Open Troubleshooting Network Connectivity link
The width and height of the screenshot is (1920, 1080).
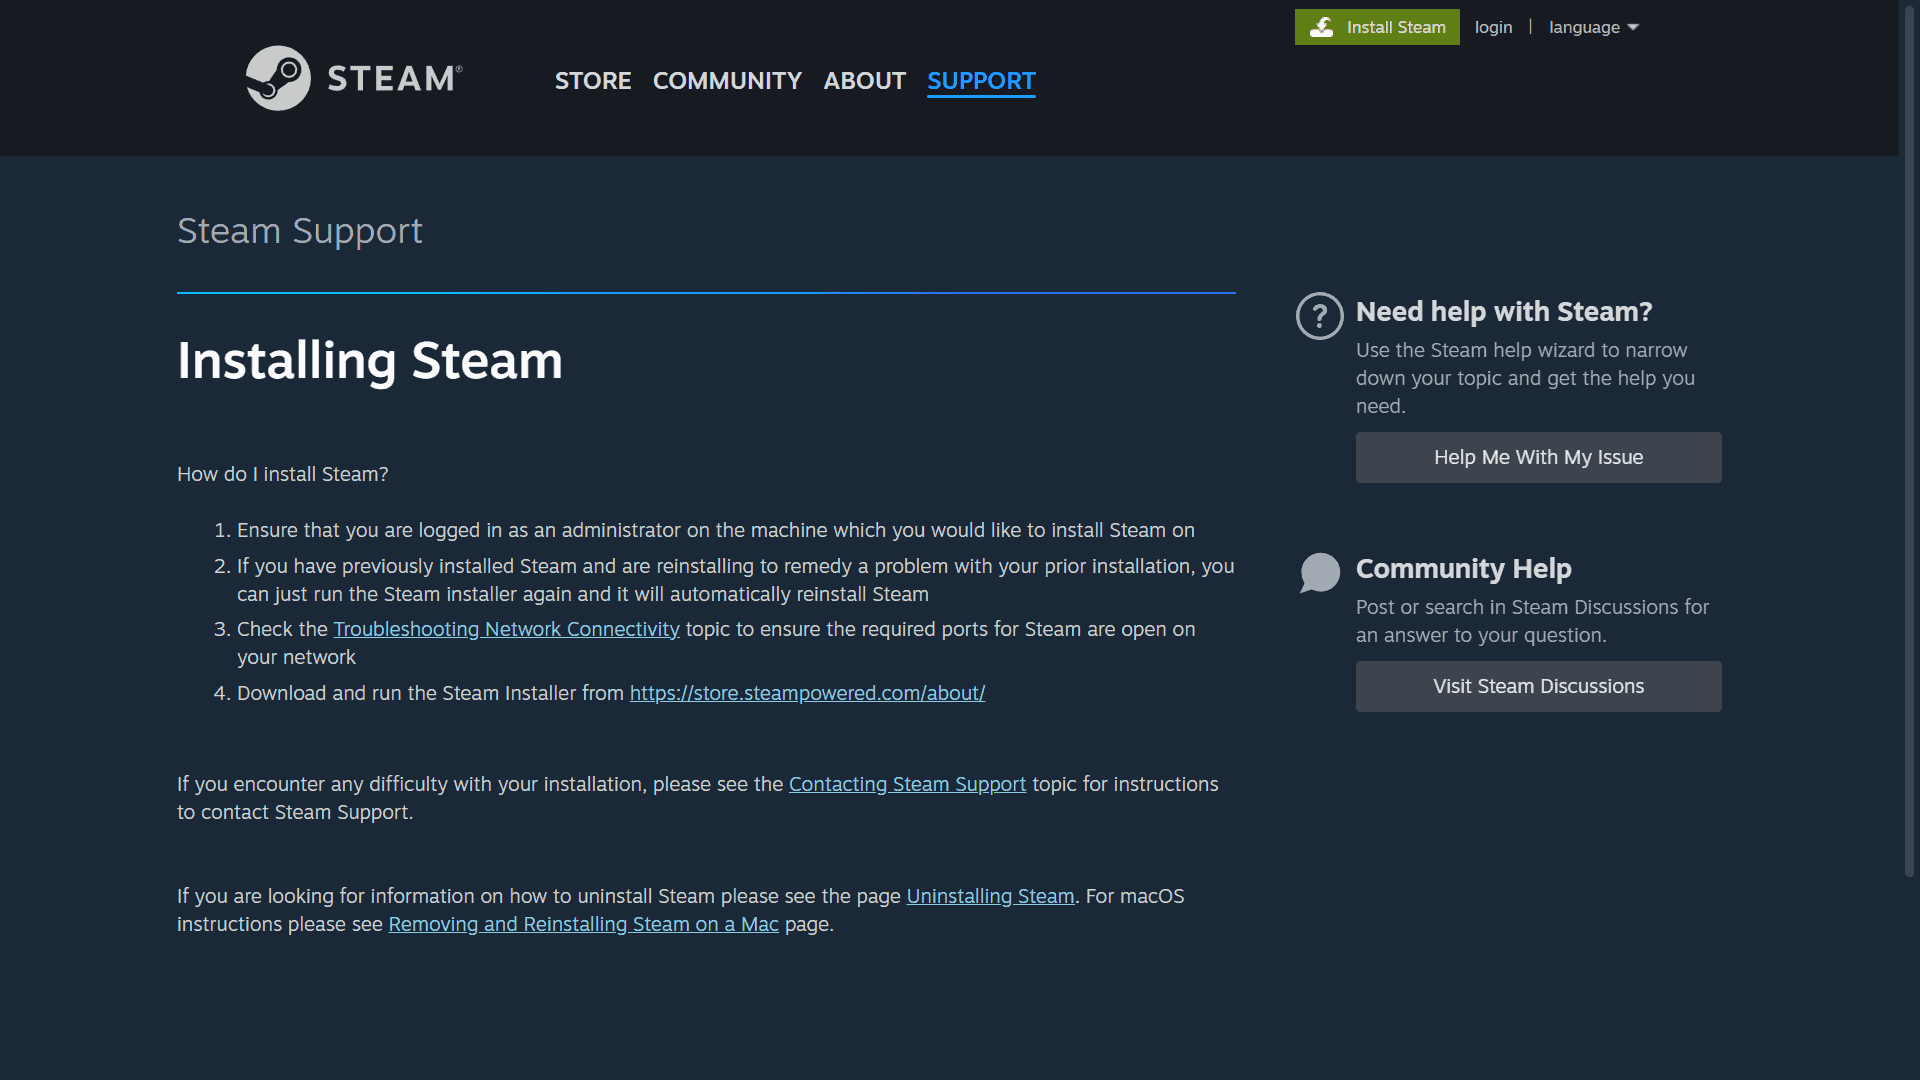click(x=506, y=629)
